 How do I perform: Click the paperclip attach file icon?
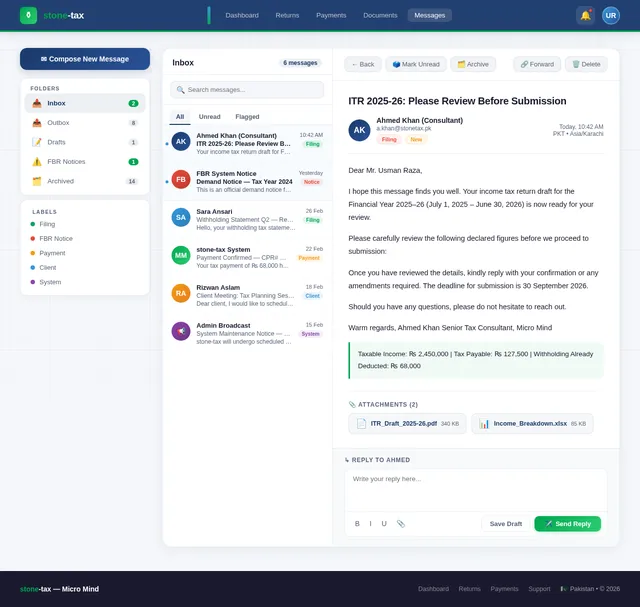point(400,523)
